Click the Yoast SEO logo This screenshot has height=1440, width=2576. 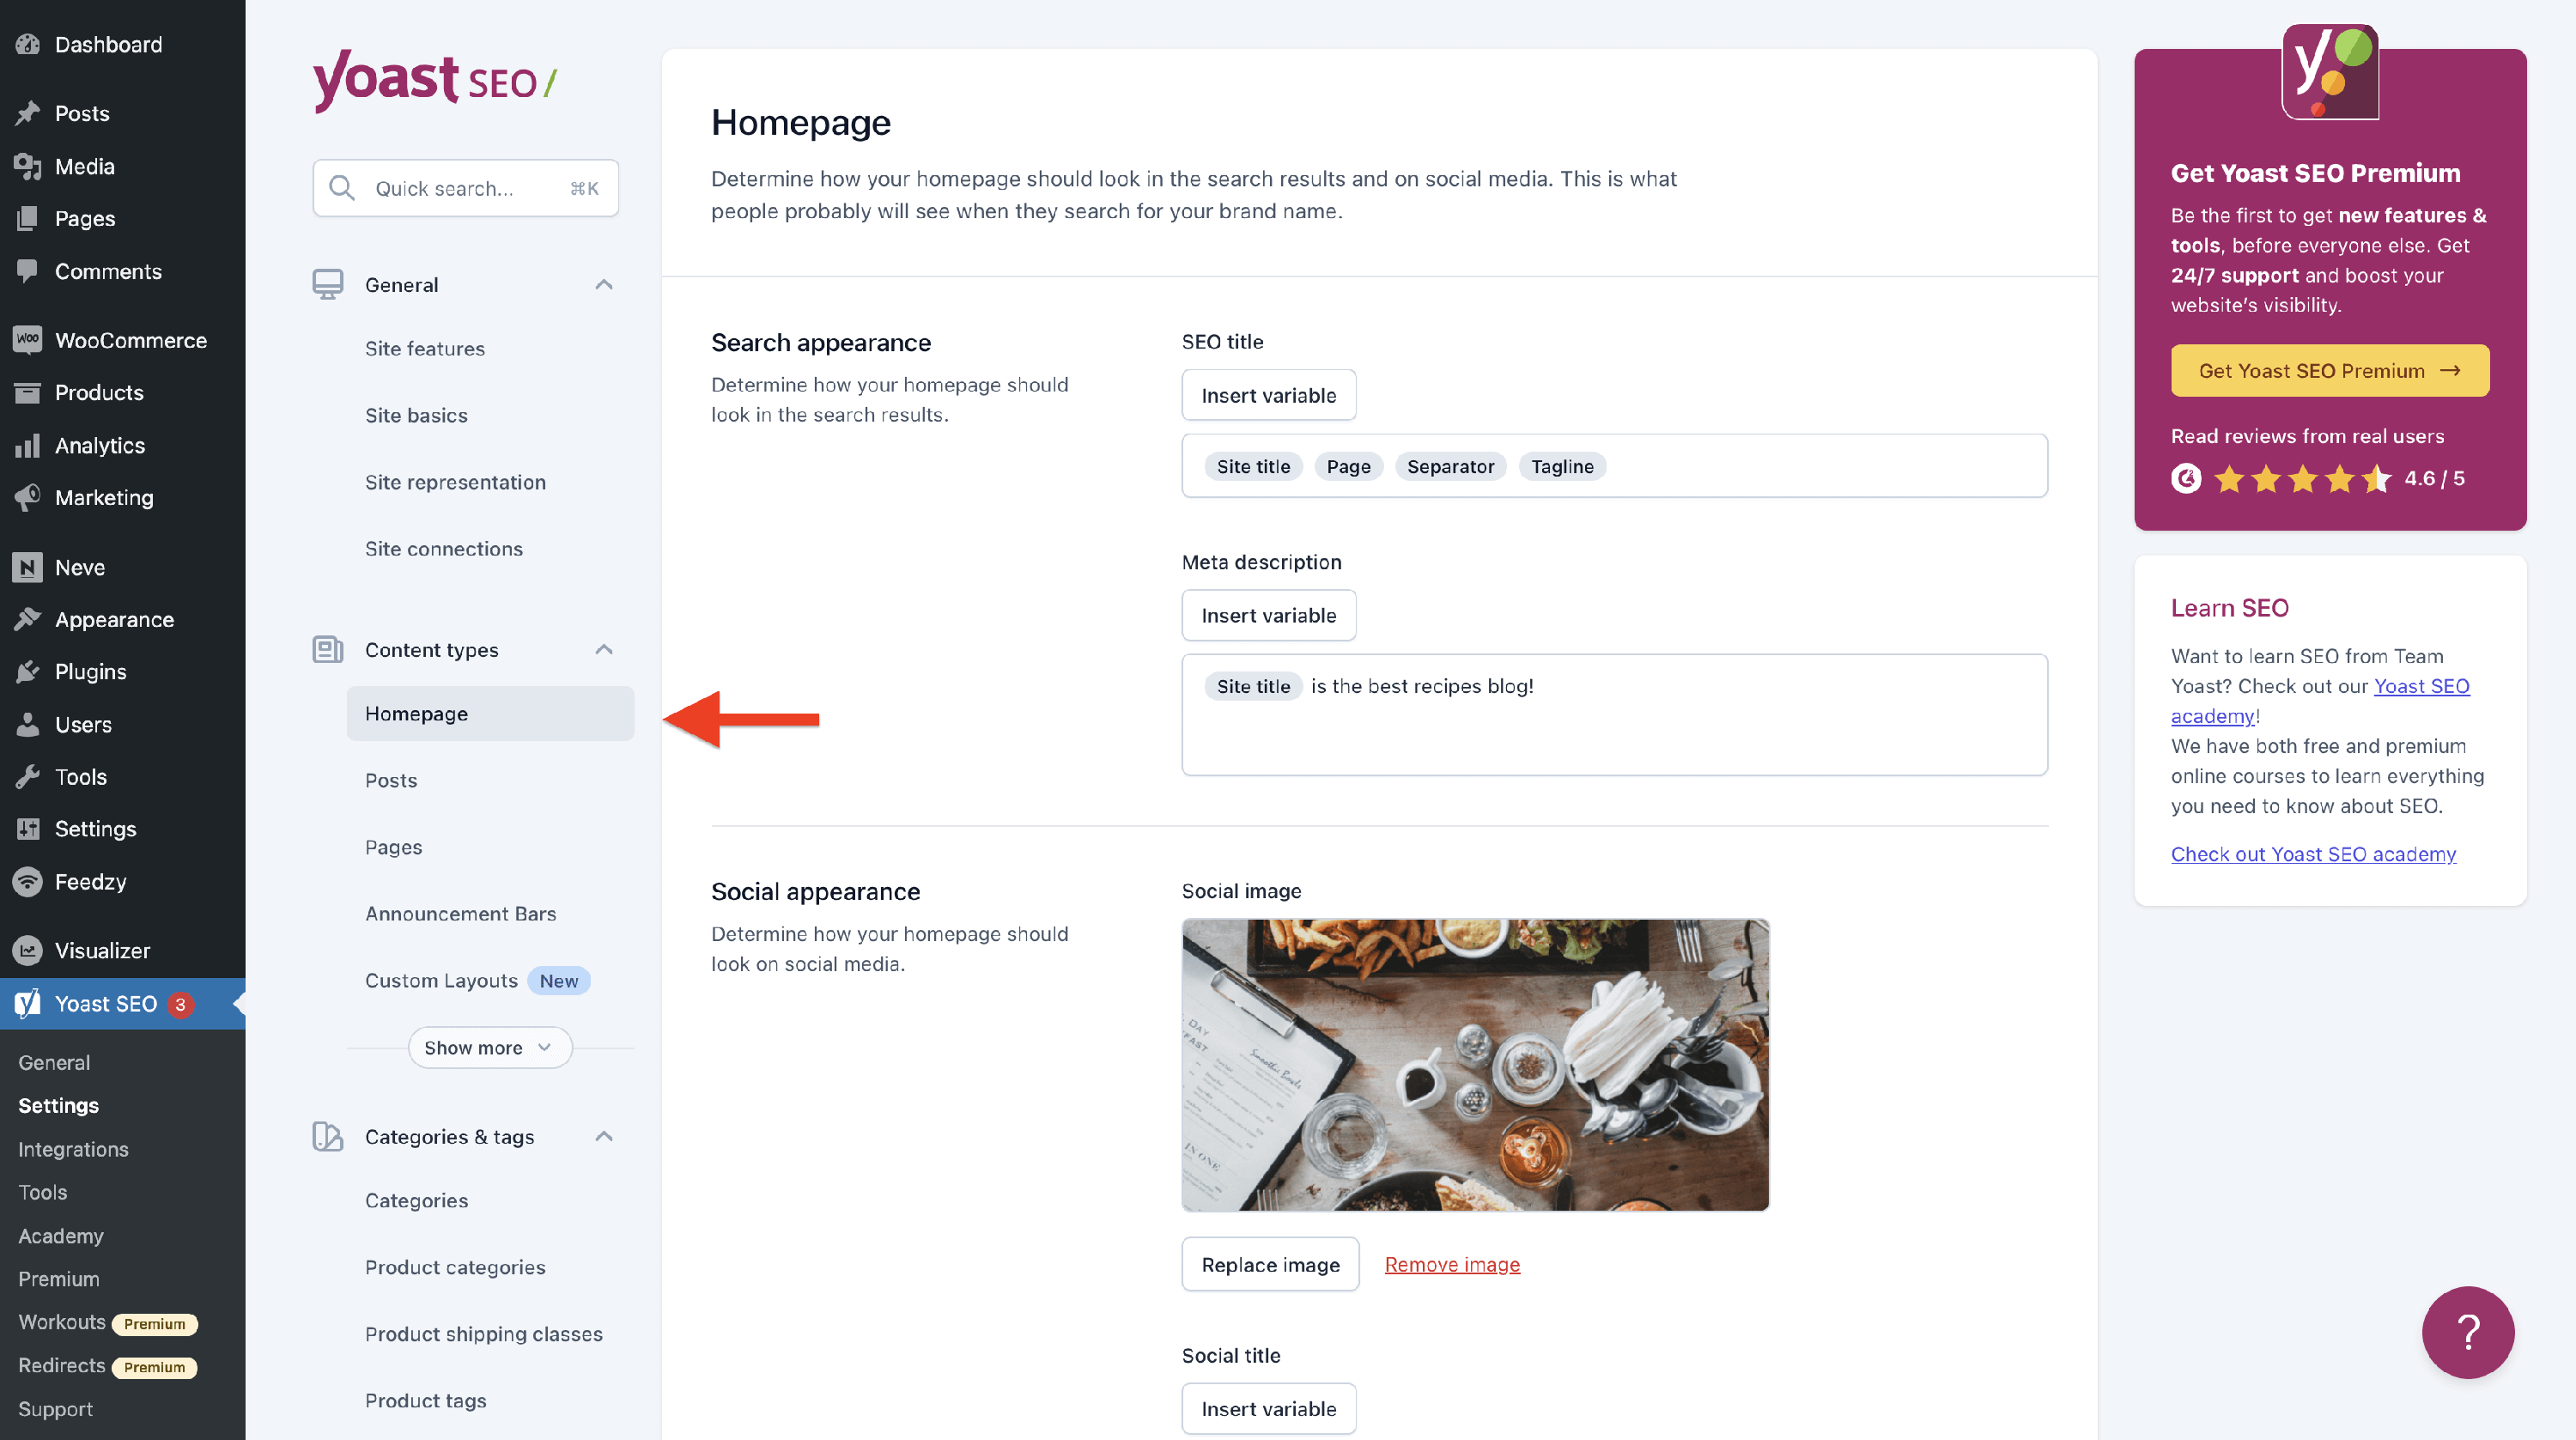click(434, 80)
